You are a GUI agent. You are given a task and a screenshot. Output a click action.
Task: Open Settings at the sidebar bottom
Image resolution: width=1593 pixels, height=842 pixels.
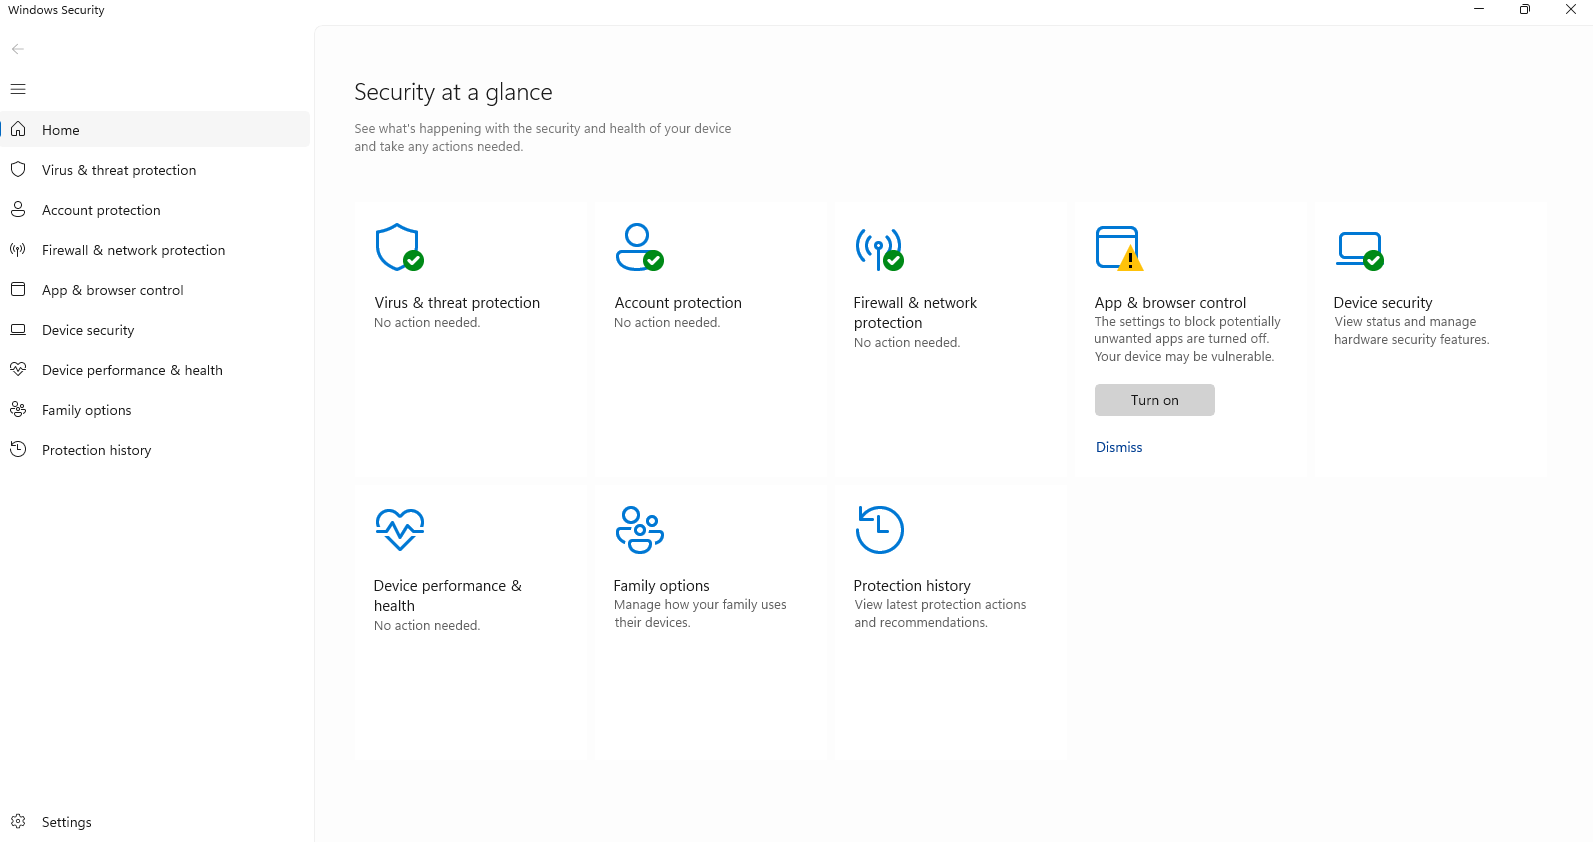click(155, 821)
